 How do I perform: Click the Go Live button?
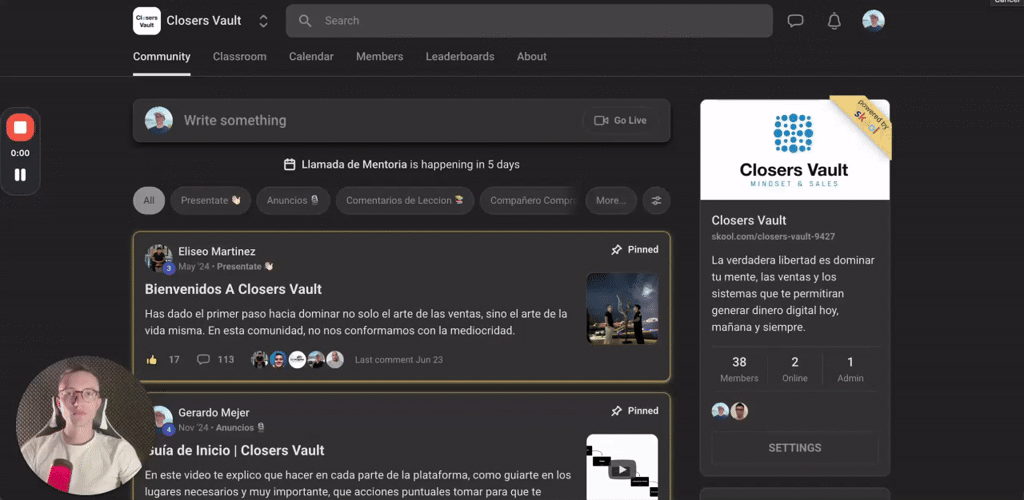tap(620, 121)
